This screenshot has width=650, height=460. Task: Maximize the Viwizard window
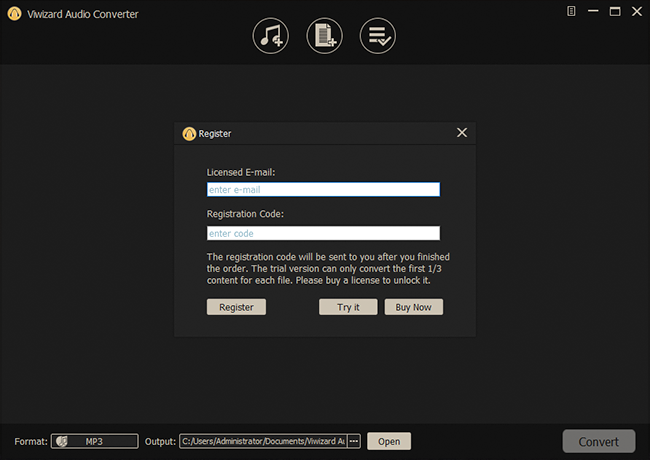click(615, 11)
